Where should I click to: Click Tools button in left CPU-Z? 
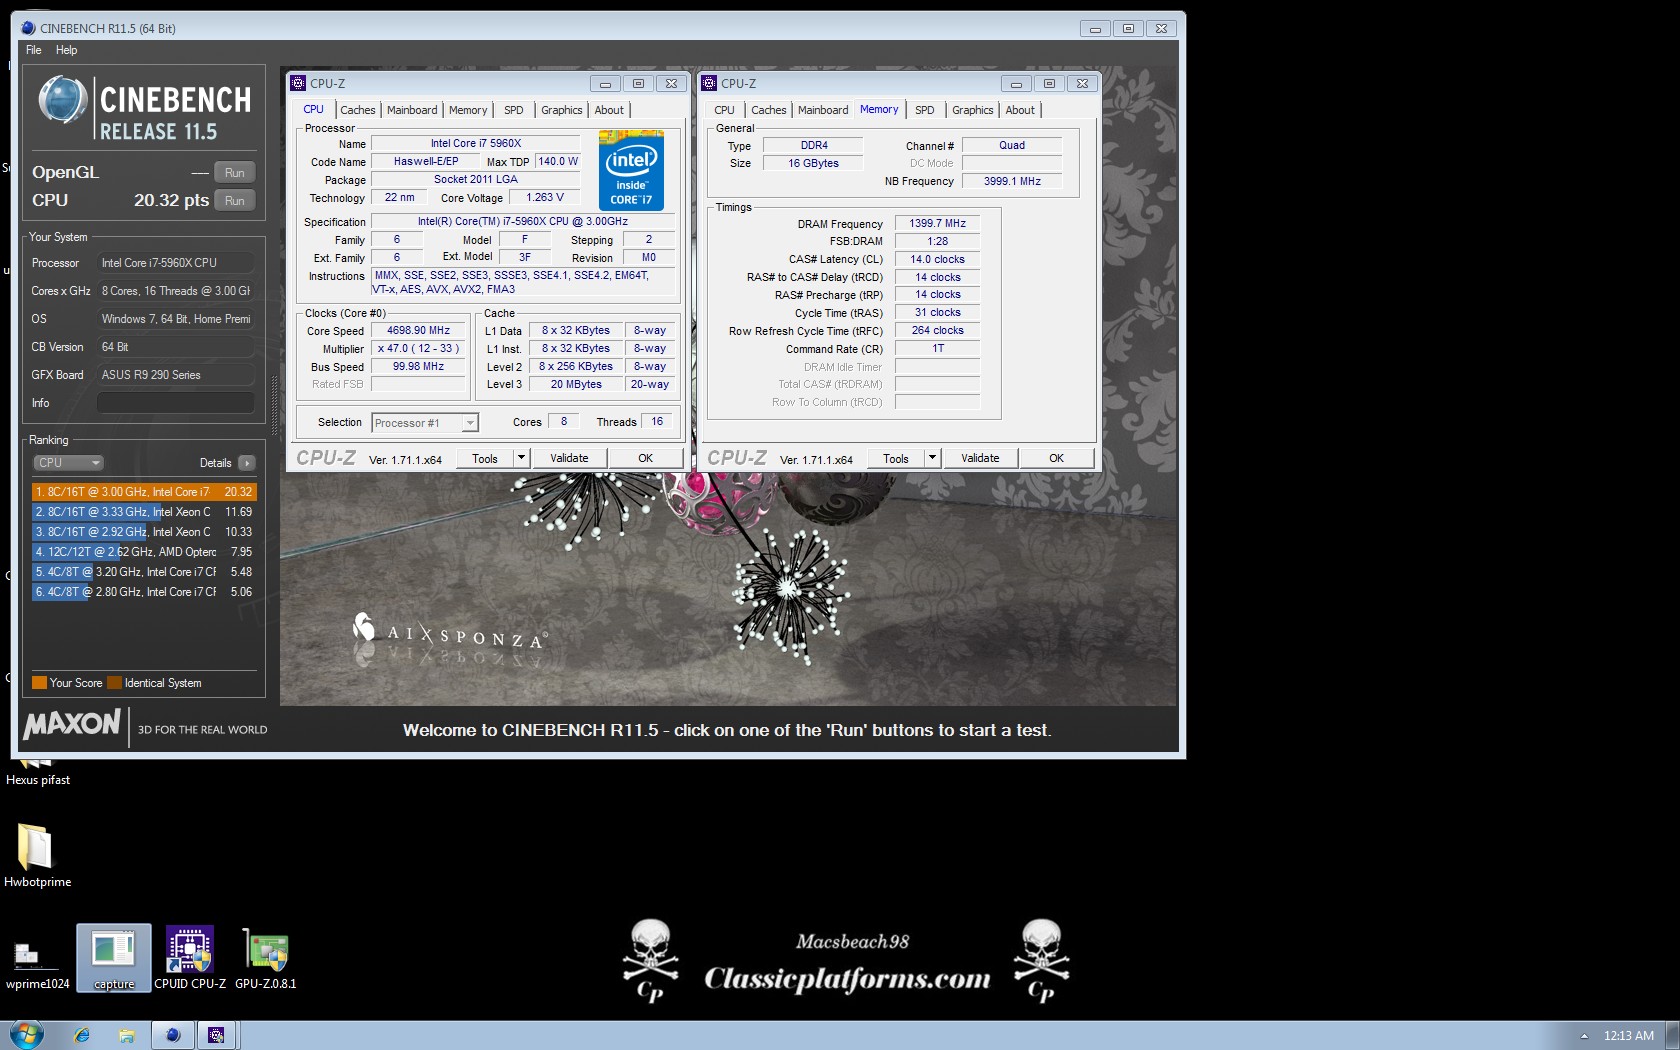tap(485, 458)
